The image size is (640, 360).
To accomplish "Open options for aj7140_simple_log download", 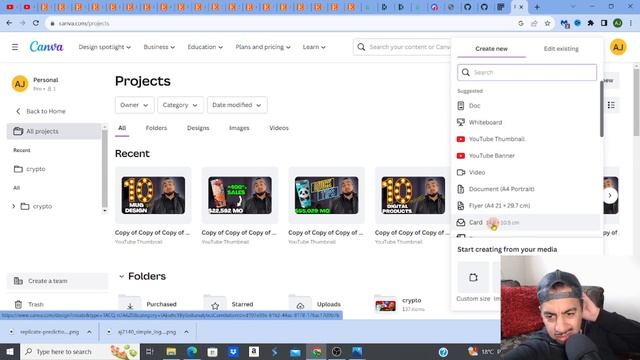I will click(186, 332).
